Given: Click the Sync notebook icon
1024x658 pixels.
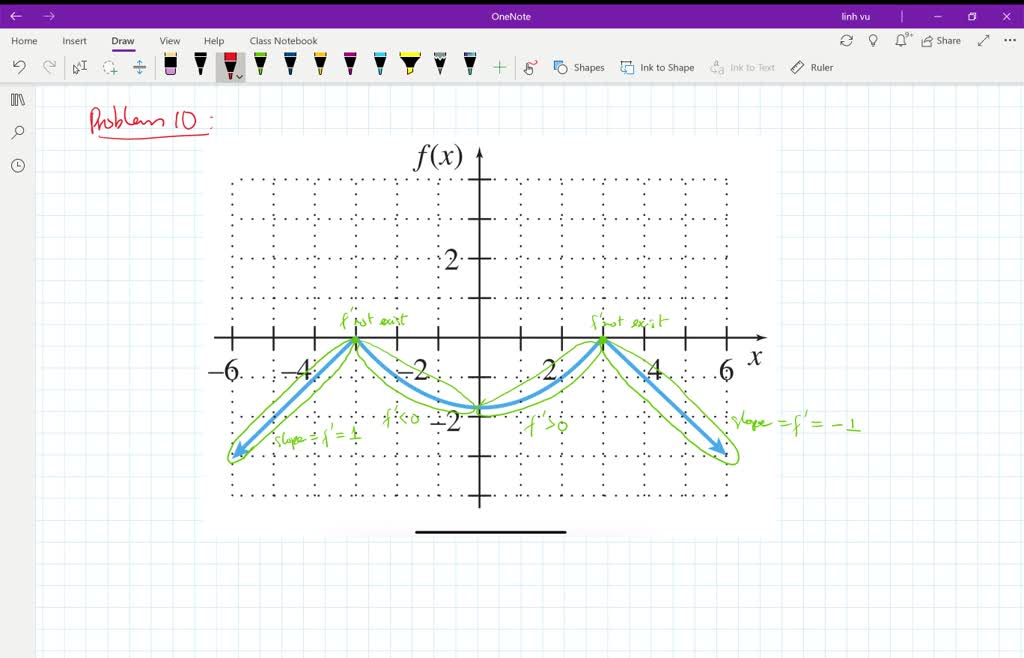Looking at the screenshot, I should [x=846, y=41].
